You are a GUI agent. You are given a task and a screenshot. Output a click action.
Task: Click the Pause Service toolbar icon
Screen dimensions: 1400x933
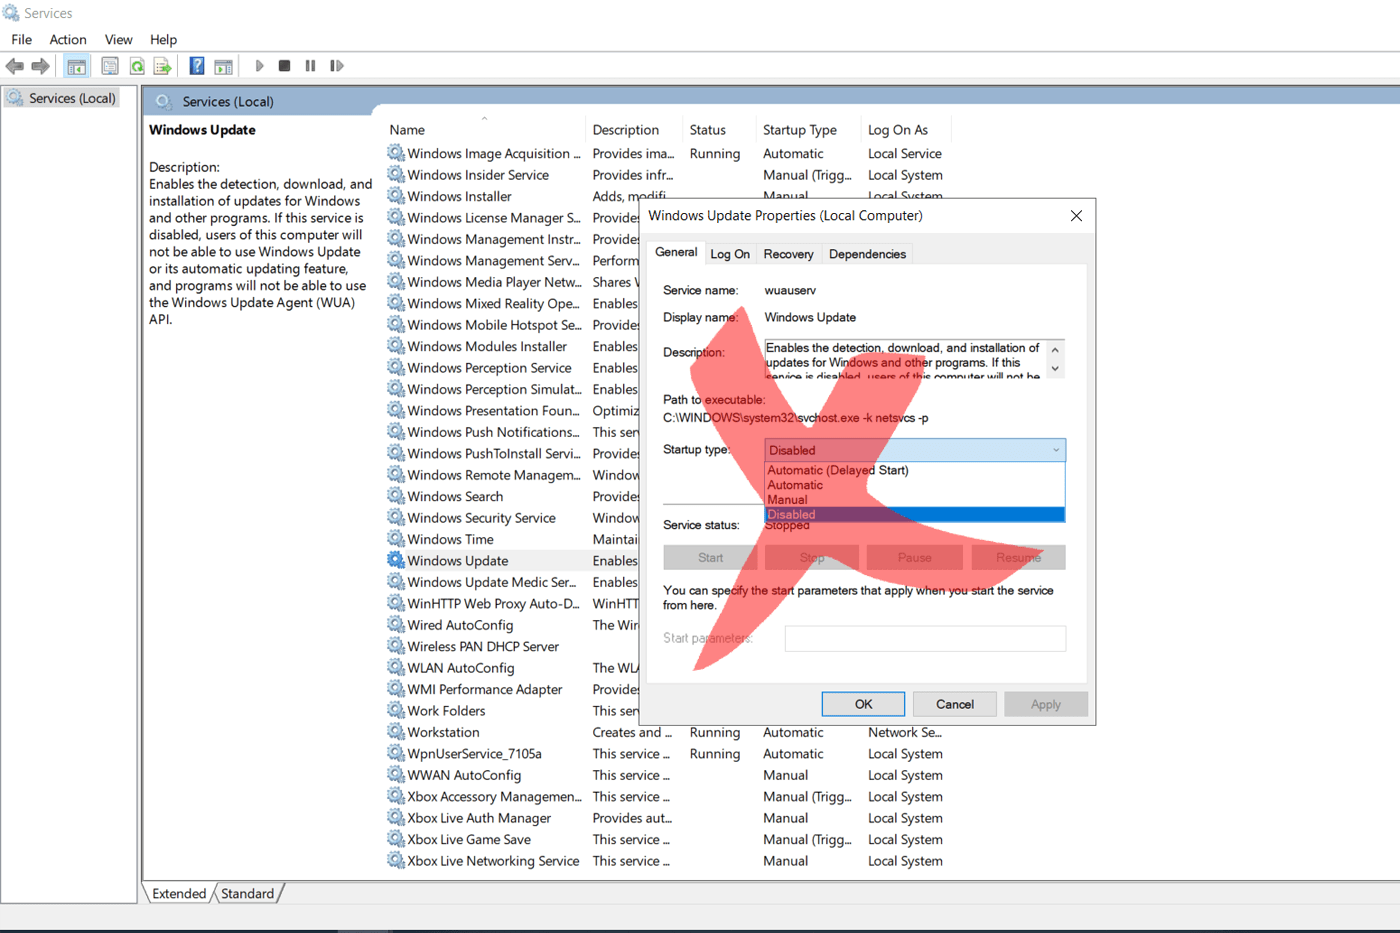(310, 66)
